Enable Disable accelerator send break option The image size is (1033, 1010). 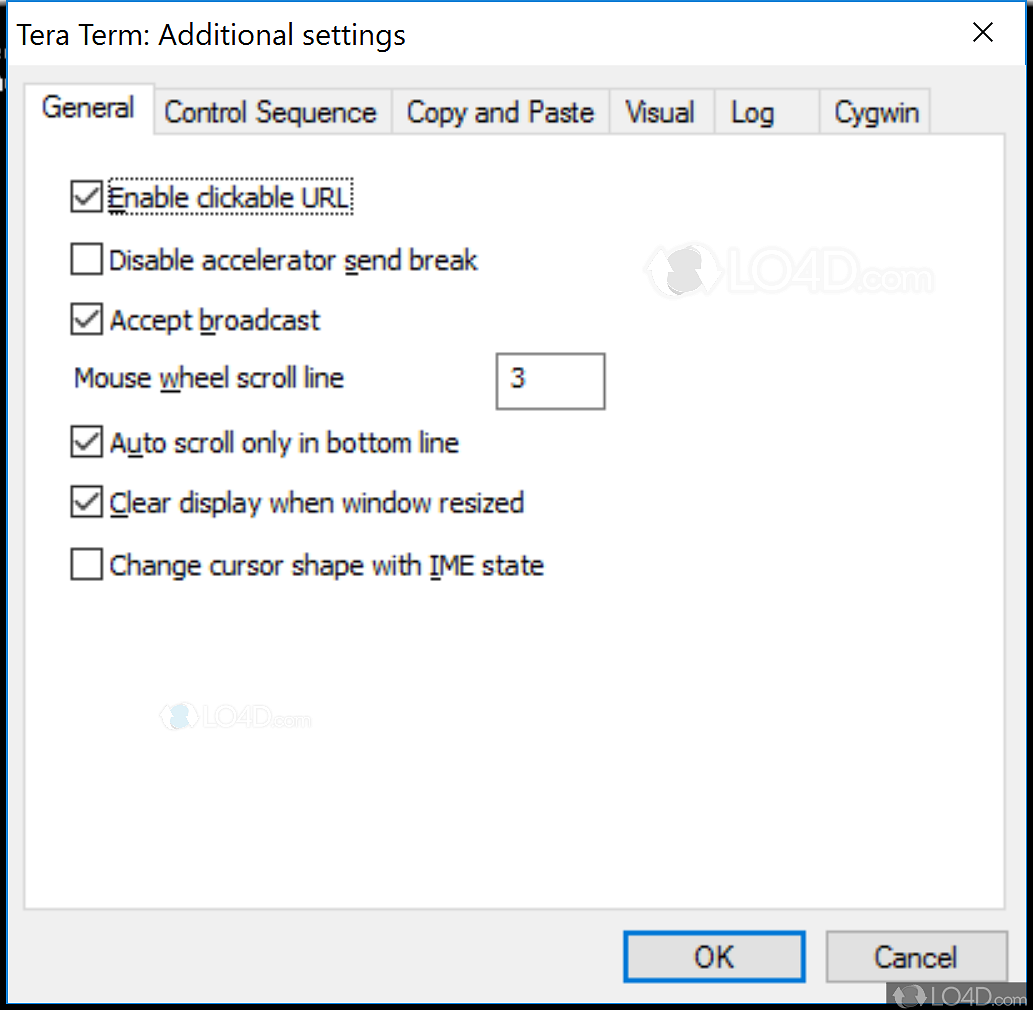(x=87, y=260)
